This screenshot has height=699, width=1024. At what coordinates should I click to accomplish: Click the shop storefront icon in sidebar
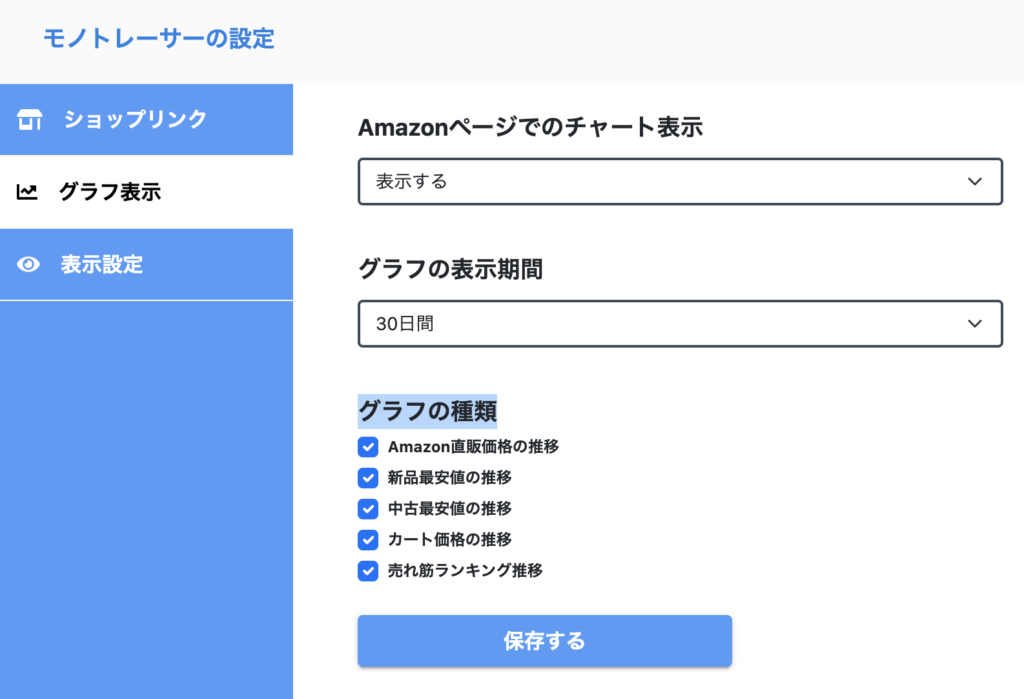pos(30,120)
